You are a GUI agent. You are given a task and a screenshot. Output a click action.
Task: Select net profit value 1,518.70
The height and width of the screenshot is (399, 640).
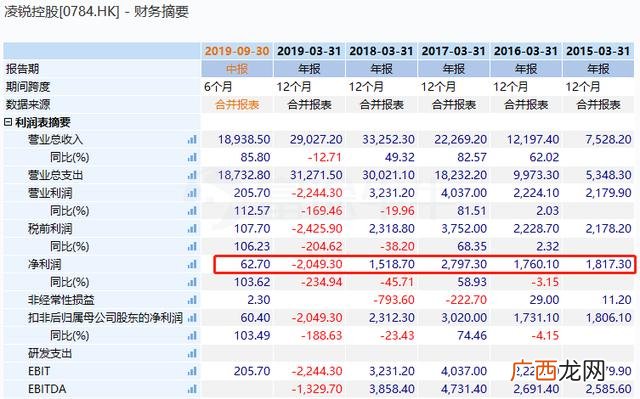click(392, 264)
